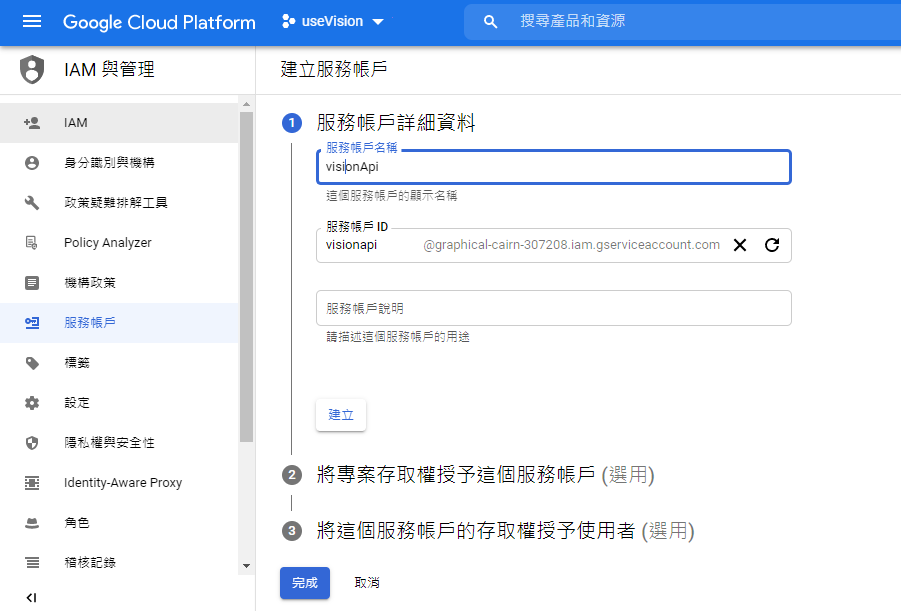
Task: Click the Google Cloud Platform logo
Action: point(159,22)
